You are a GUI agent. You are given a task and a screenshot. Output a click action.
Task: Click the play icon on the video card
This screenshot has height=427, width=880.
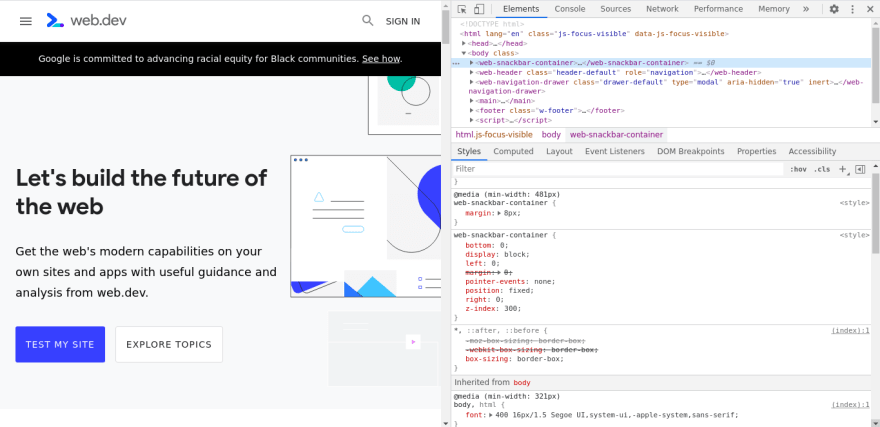pyautogui.click(x=413, y=341)
